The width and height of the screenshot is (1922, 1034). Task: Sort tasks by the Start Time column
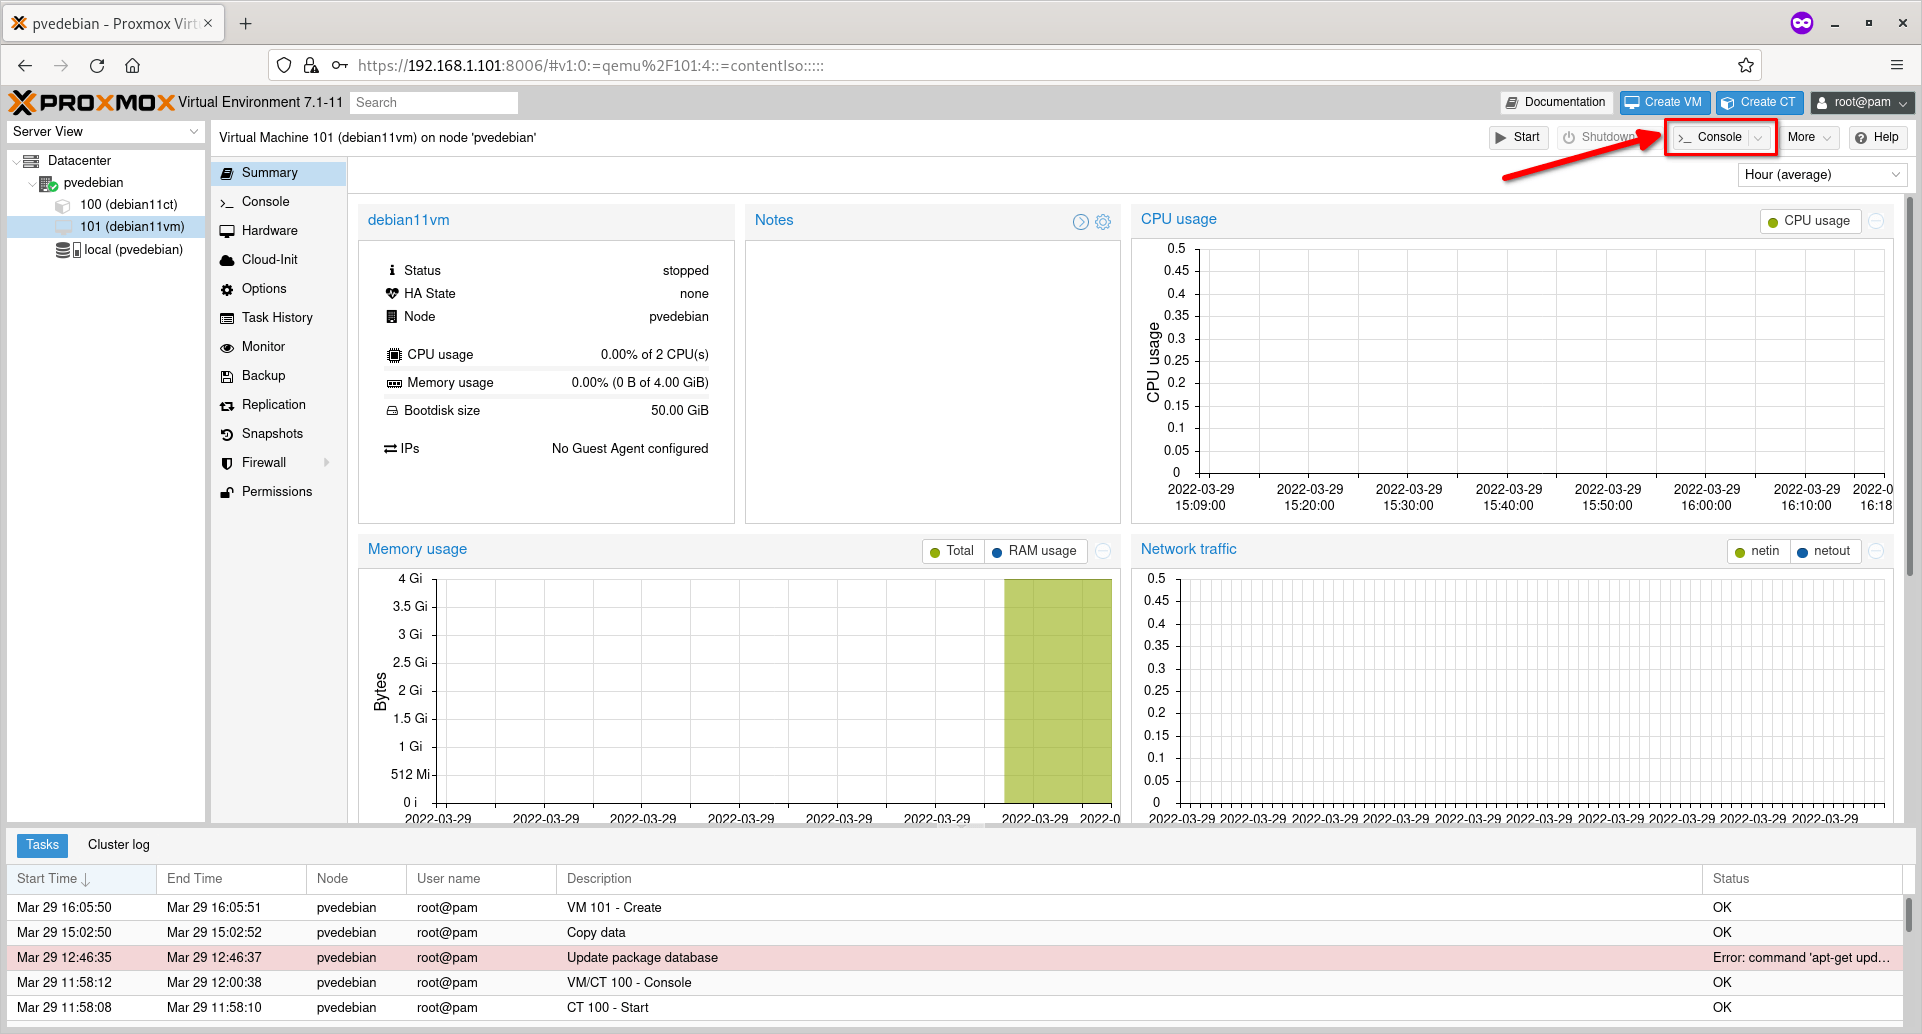[x=81, y=879]
